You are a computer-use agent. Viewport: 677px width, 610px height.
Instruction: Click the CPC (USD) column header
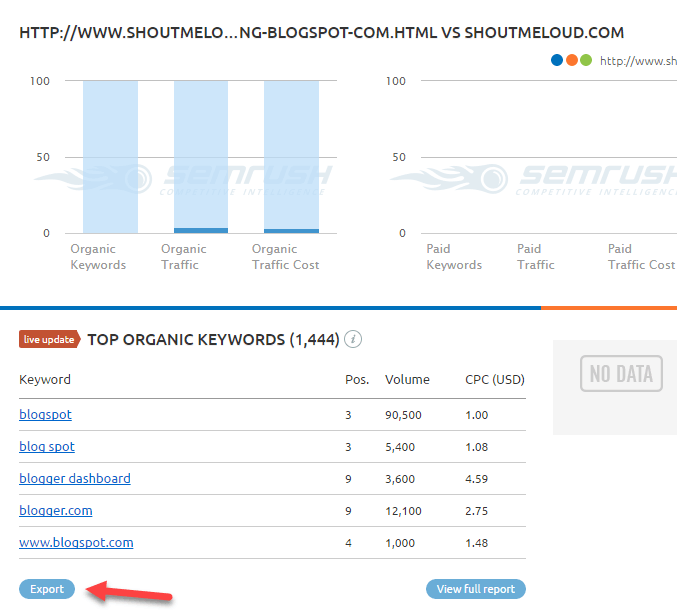coord(495,379)
